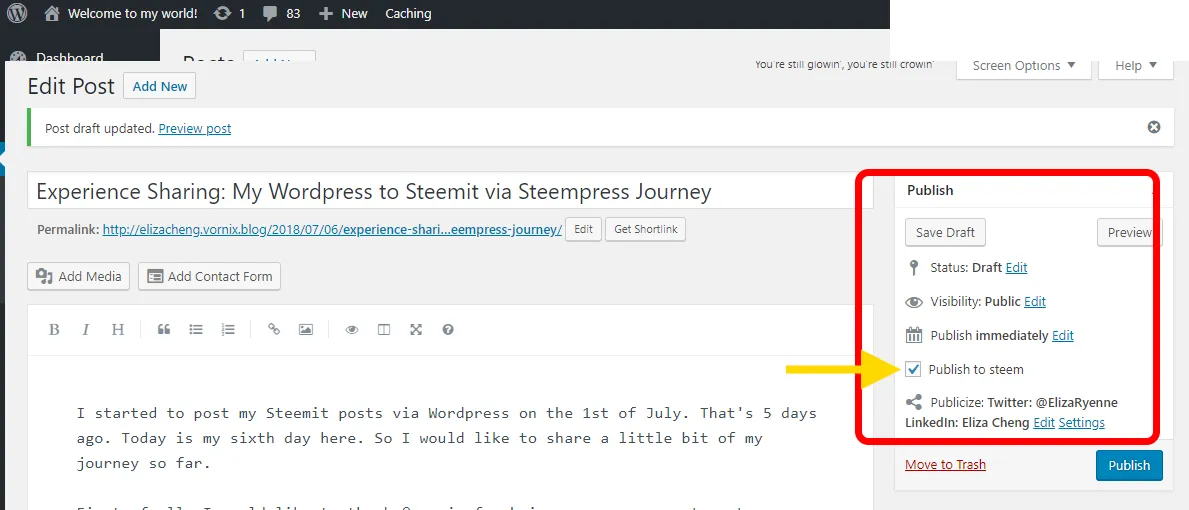Image resolution: width=1189 pixels, height=510 pixels.
Task: Open comments via the speech bubble icon
Action: (270, 14)
